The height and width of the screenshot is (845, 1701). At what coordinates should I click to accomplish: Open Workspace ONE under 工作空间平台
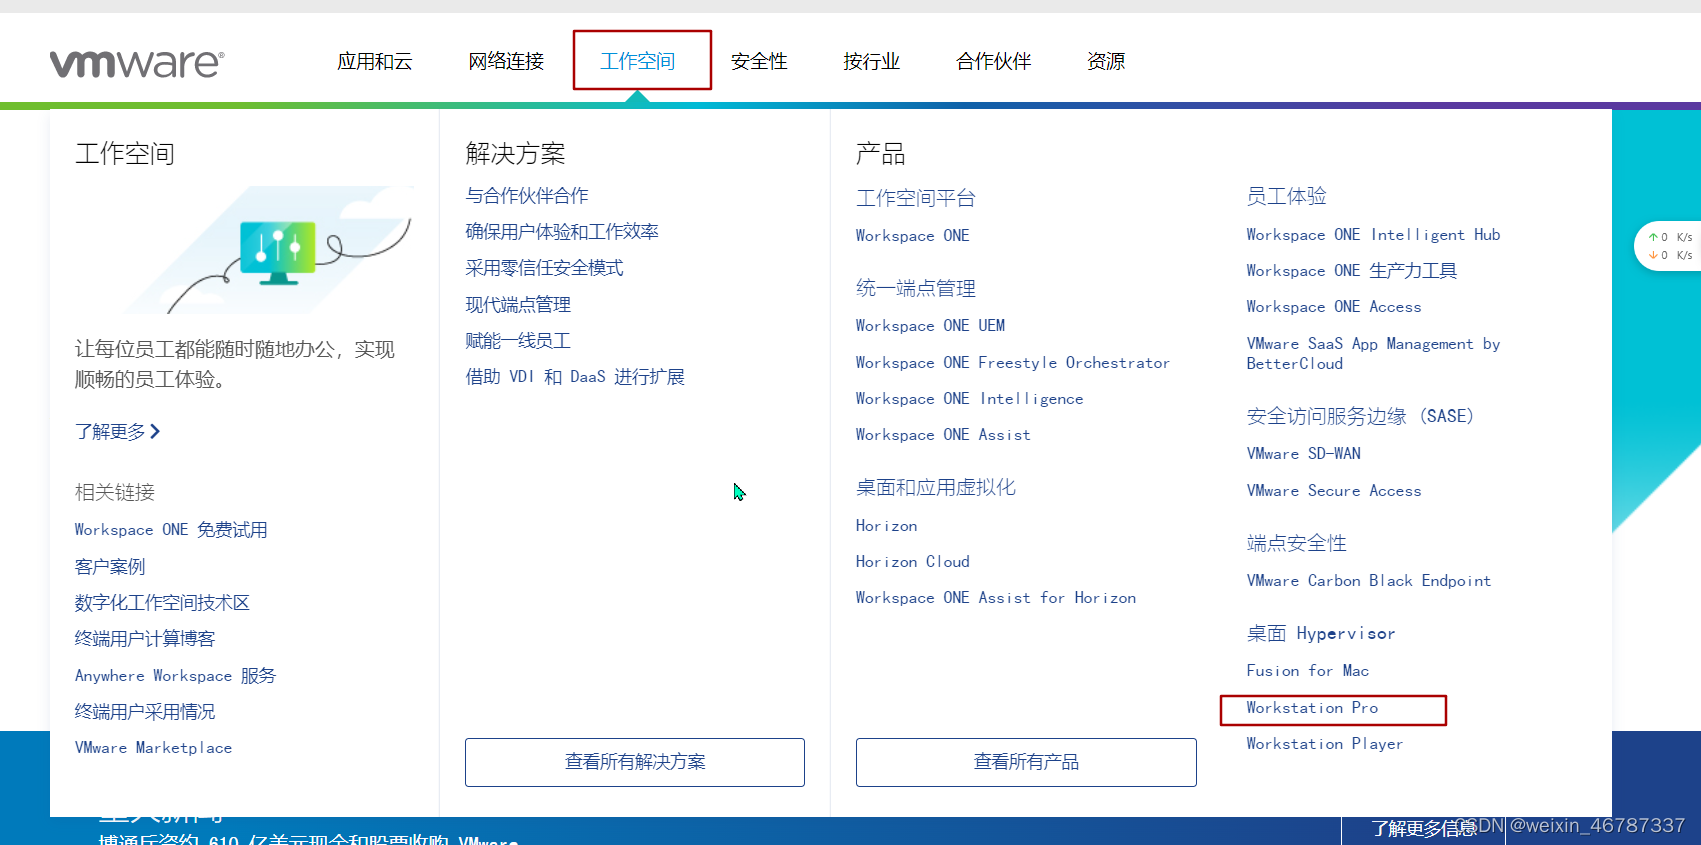(913, 236)
